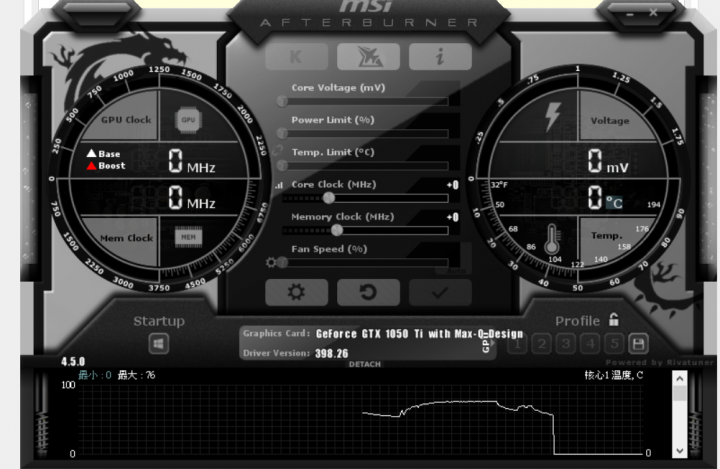Viewport: 720px width, 469px height.
Task: Click the Fan Speed slider handle
Action: pyautogui.click(x=282, y=263)
